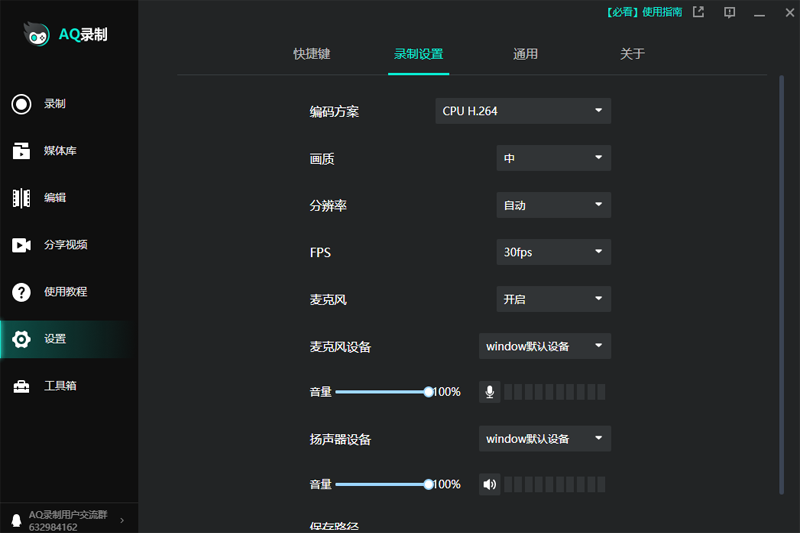
Task: Click the 设置 gear icon
Action: pyautogui.click(x=21, y=339)
